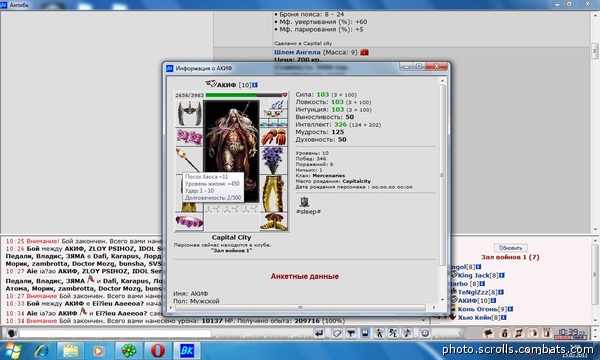The width and height of the screenshot is (600, 360).
Task: Click info icon beside King Jack[8]
Action: 502,275
